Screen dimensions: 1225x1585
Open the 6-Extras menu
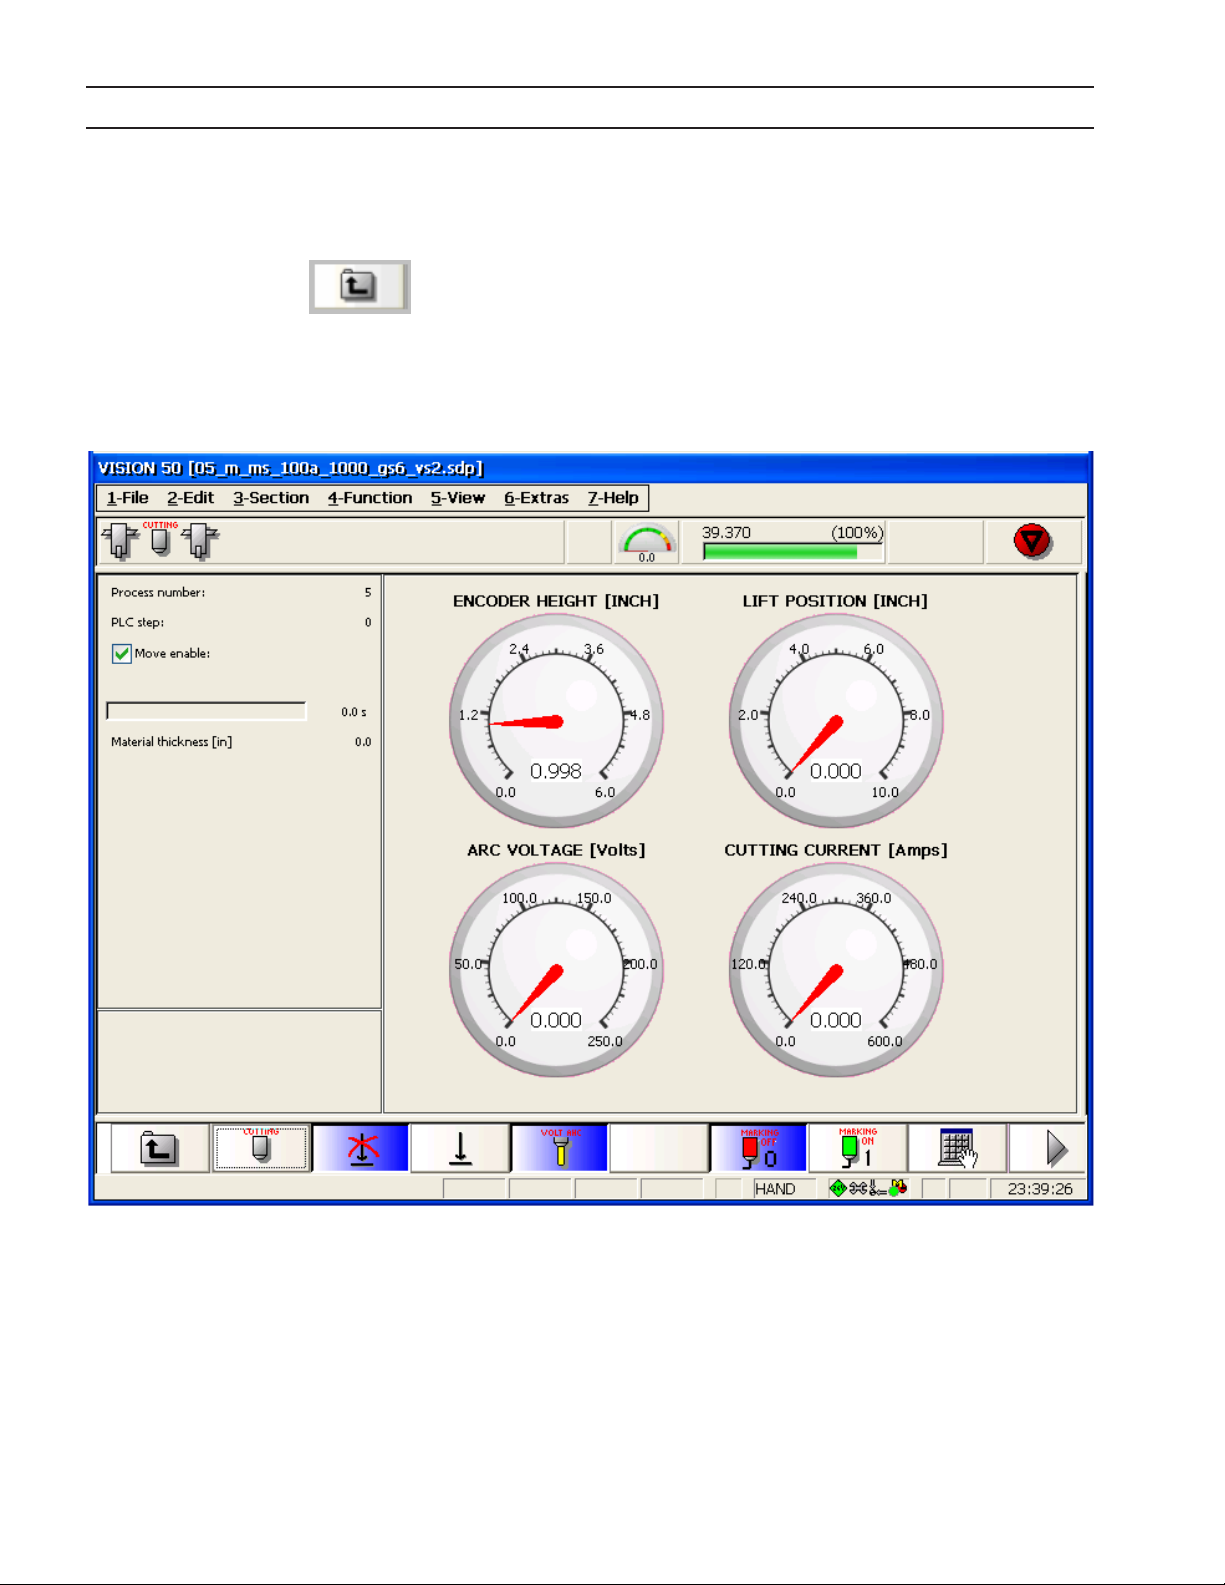[536, 498]
